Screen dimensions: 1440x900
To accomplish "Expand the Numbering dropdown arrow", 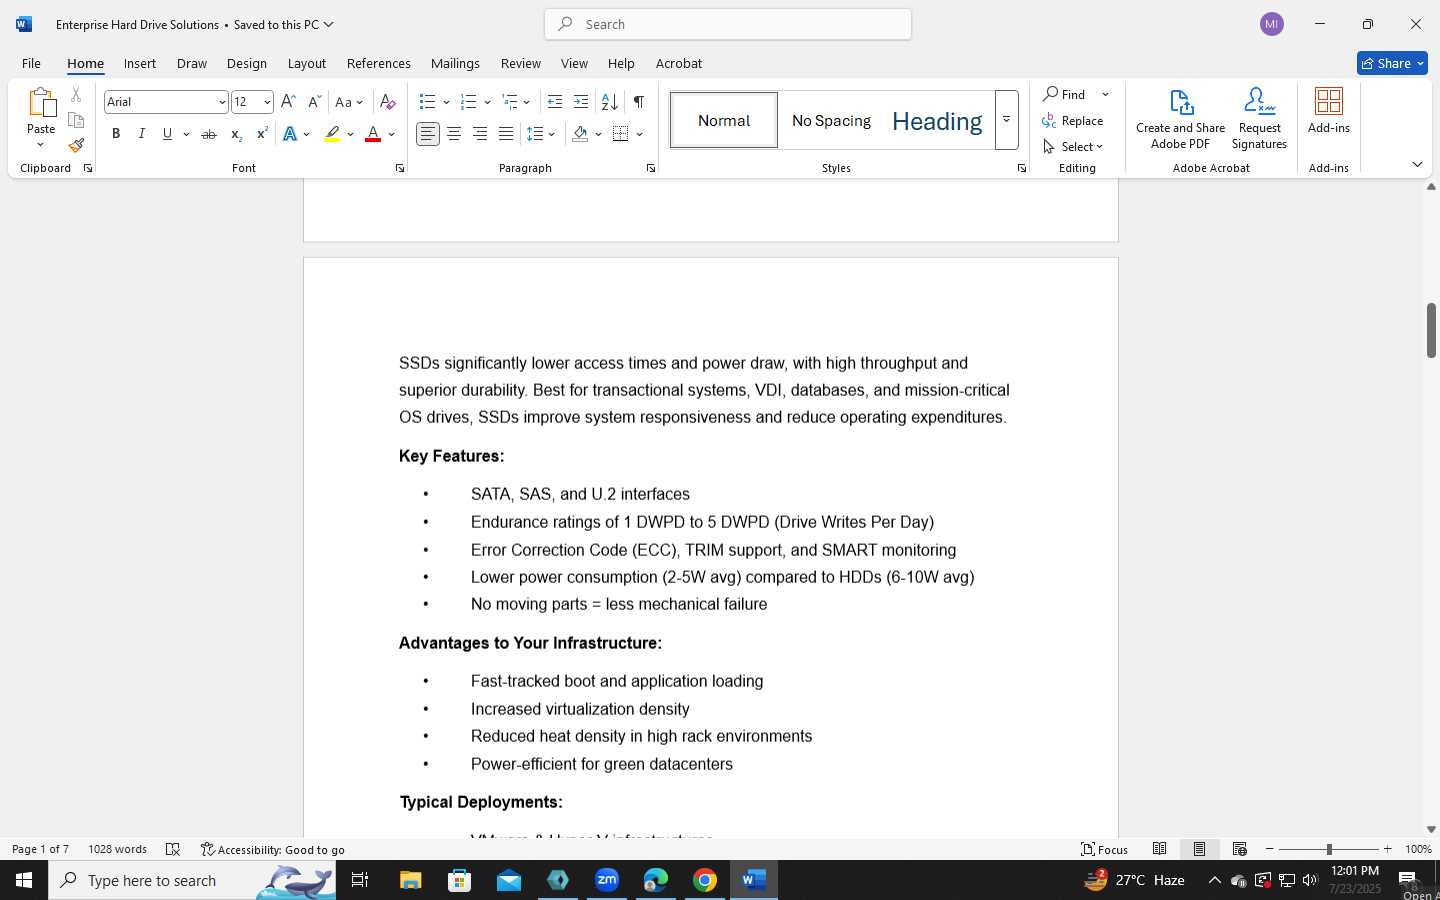I will pos(487,102).
